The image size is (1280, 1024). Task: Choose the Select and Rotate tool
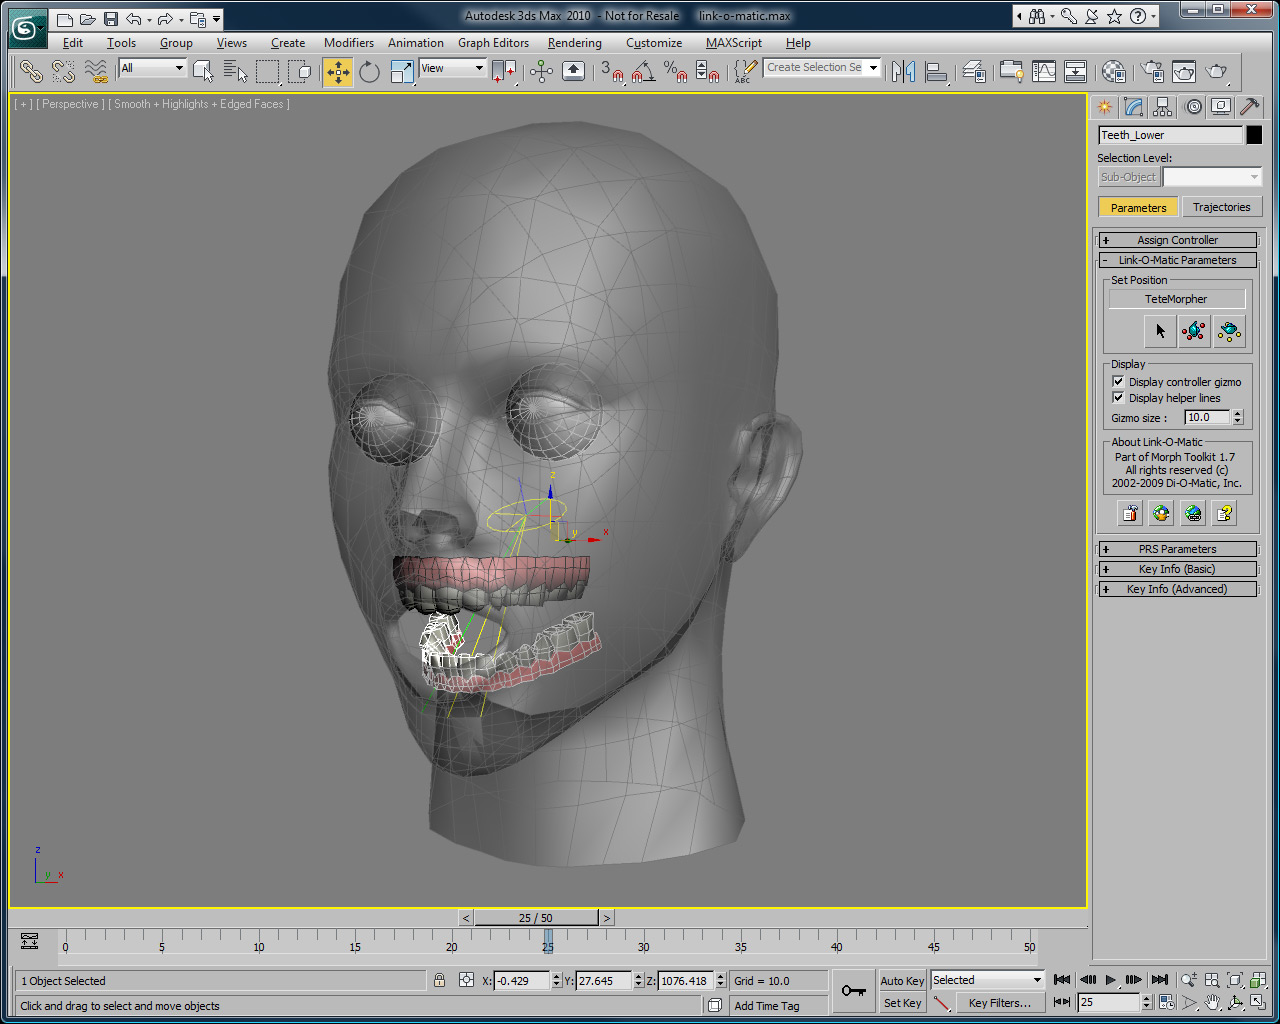[369, 71]
